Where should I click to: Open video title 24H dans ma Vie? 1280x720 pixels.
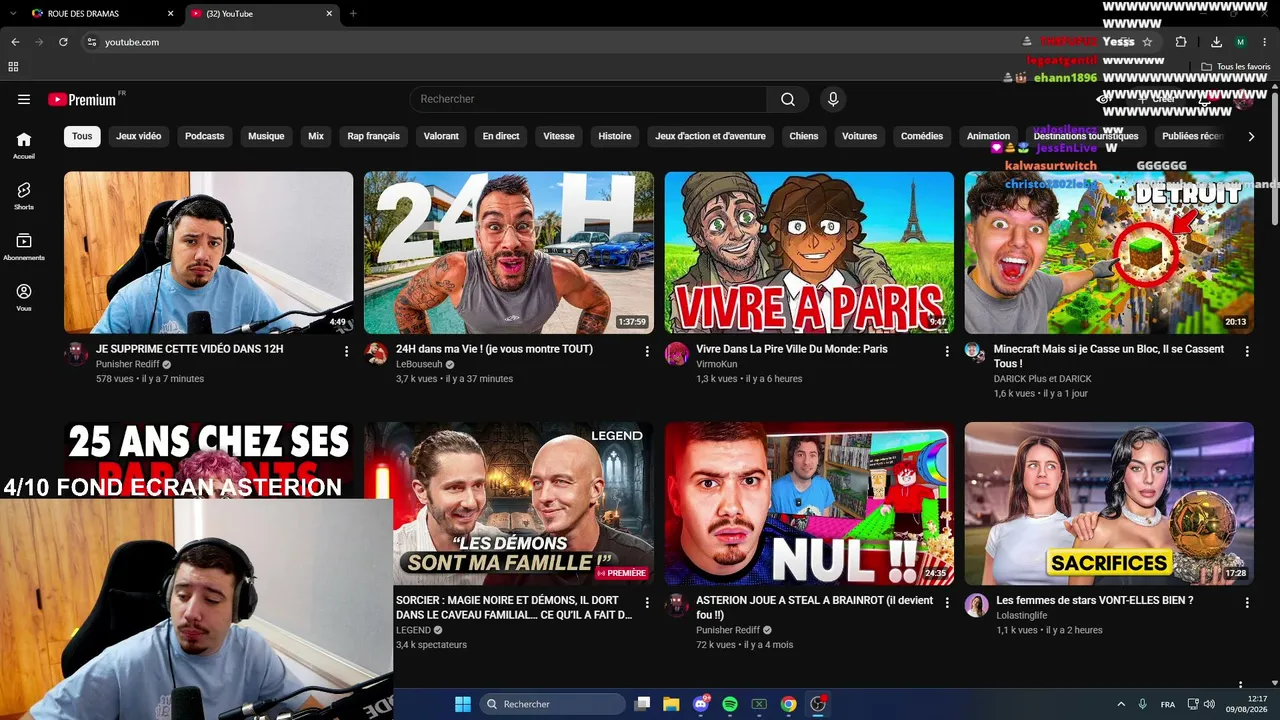tap(494, 349)
